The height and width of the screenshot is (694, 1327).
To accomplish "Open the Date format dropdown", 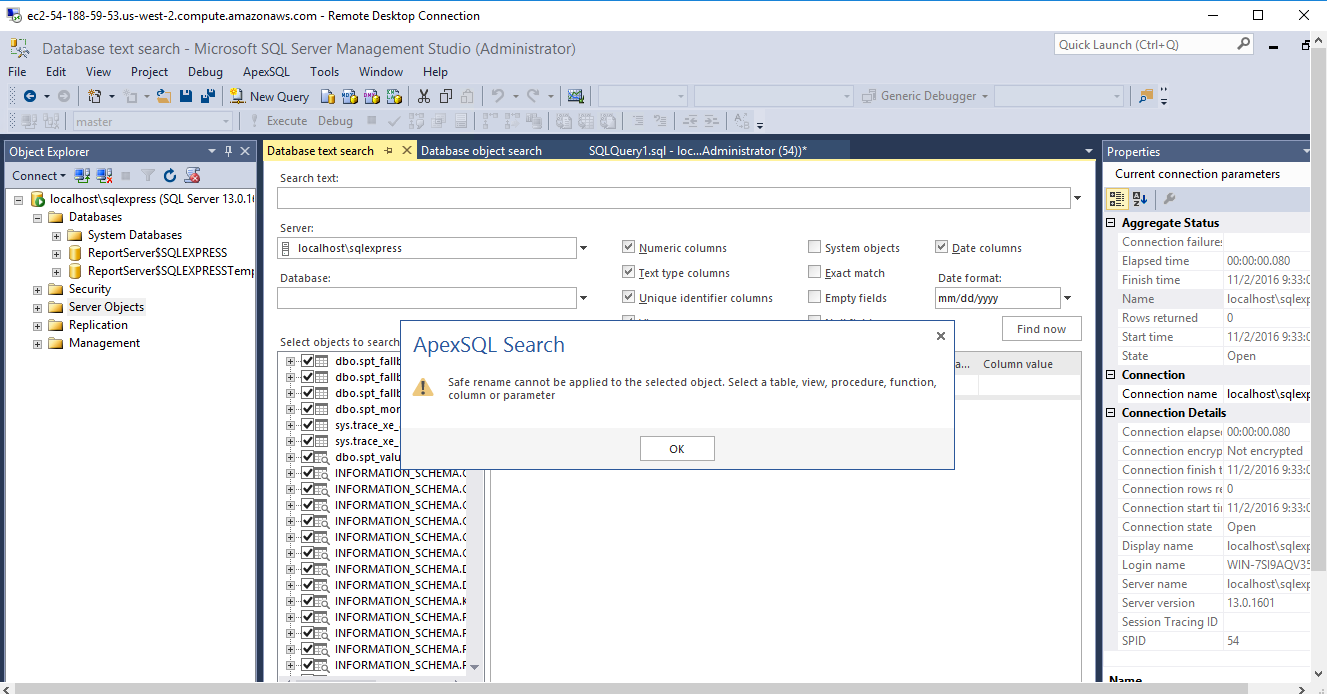I will [x=1067, y=298].
